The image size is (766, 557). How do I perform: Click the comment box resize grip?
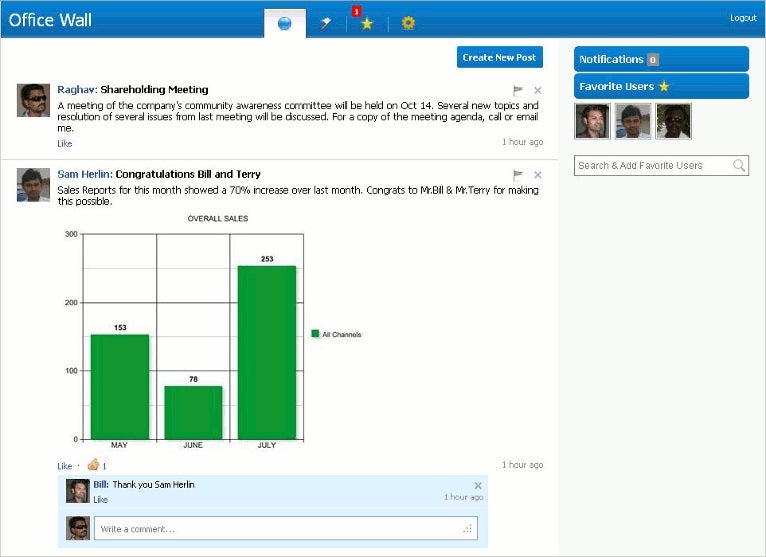click(468, 529)
